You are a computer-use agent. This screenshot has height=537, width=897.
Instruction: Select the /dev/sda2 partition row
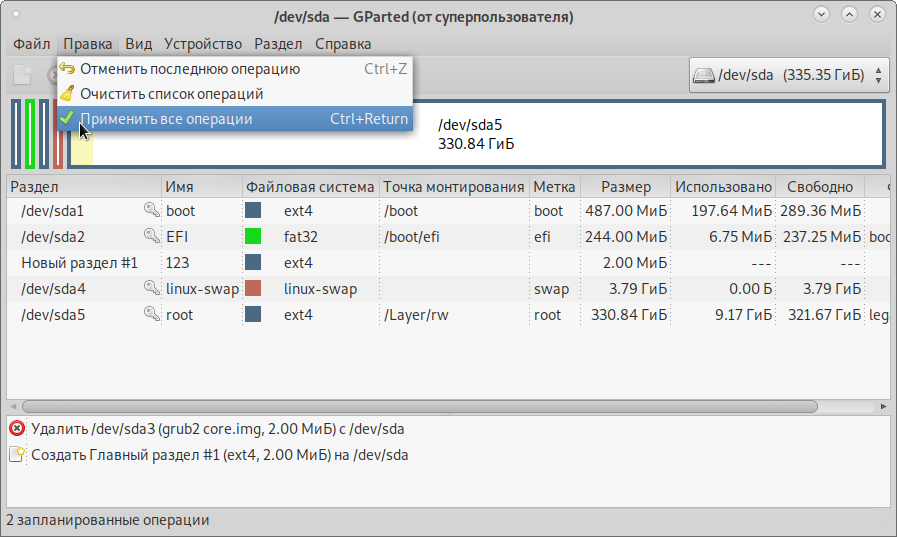click(448, 237)
